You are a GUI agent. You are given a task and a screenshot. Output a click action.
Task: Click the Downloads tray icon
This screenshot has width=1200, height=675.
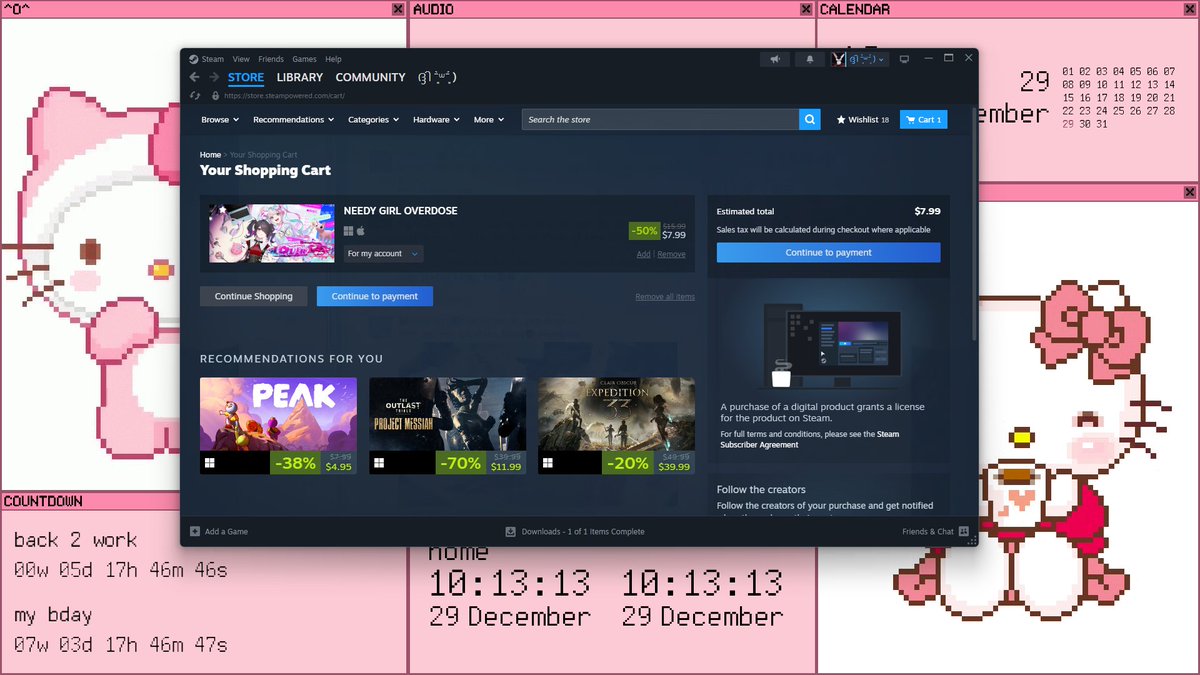click(510, 532)
